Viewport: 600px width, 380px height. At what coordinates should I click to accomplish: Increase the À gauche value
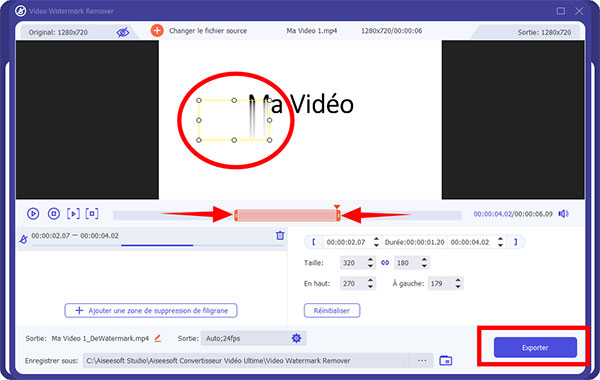click(x=458, y=281)
